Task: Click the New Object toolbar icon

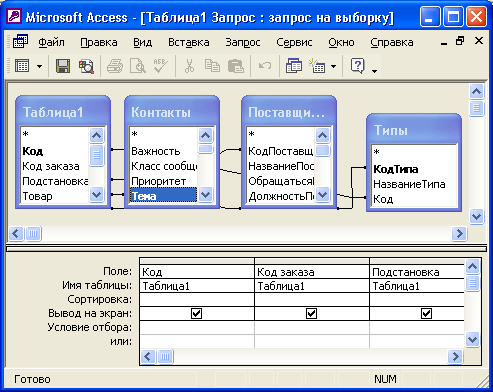Action: (x=317, y=66)
